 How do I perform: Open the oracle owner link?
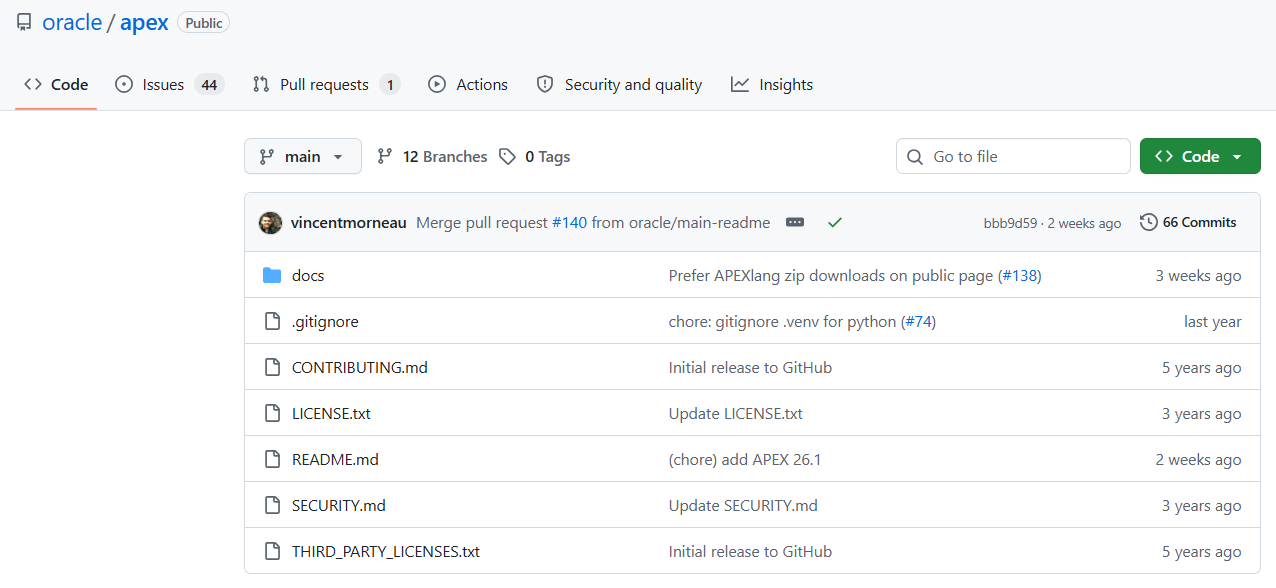pos(72,22)
